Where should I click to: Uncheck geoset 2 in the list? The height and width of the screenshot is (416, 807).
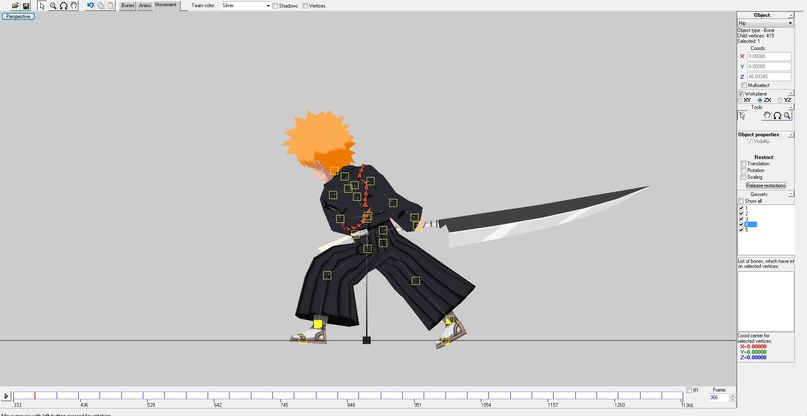tap(741, 214)
